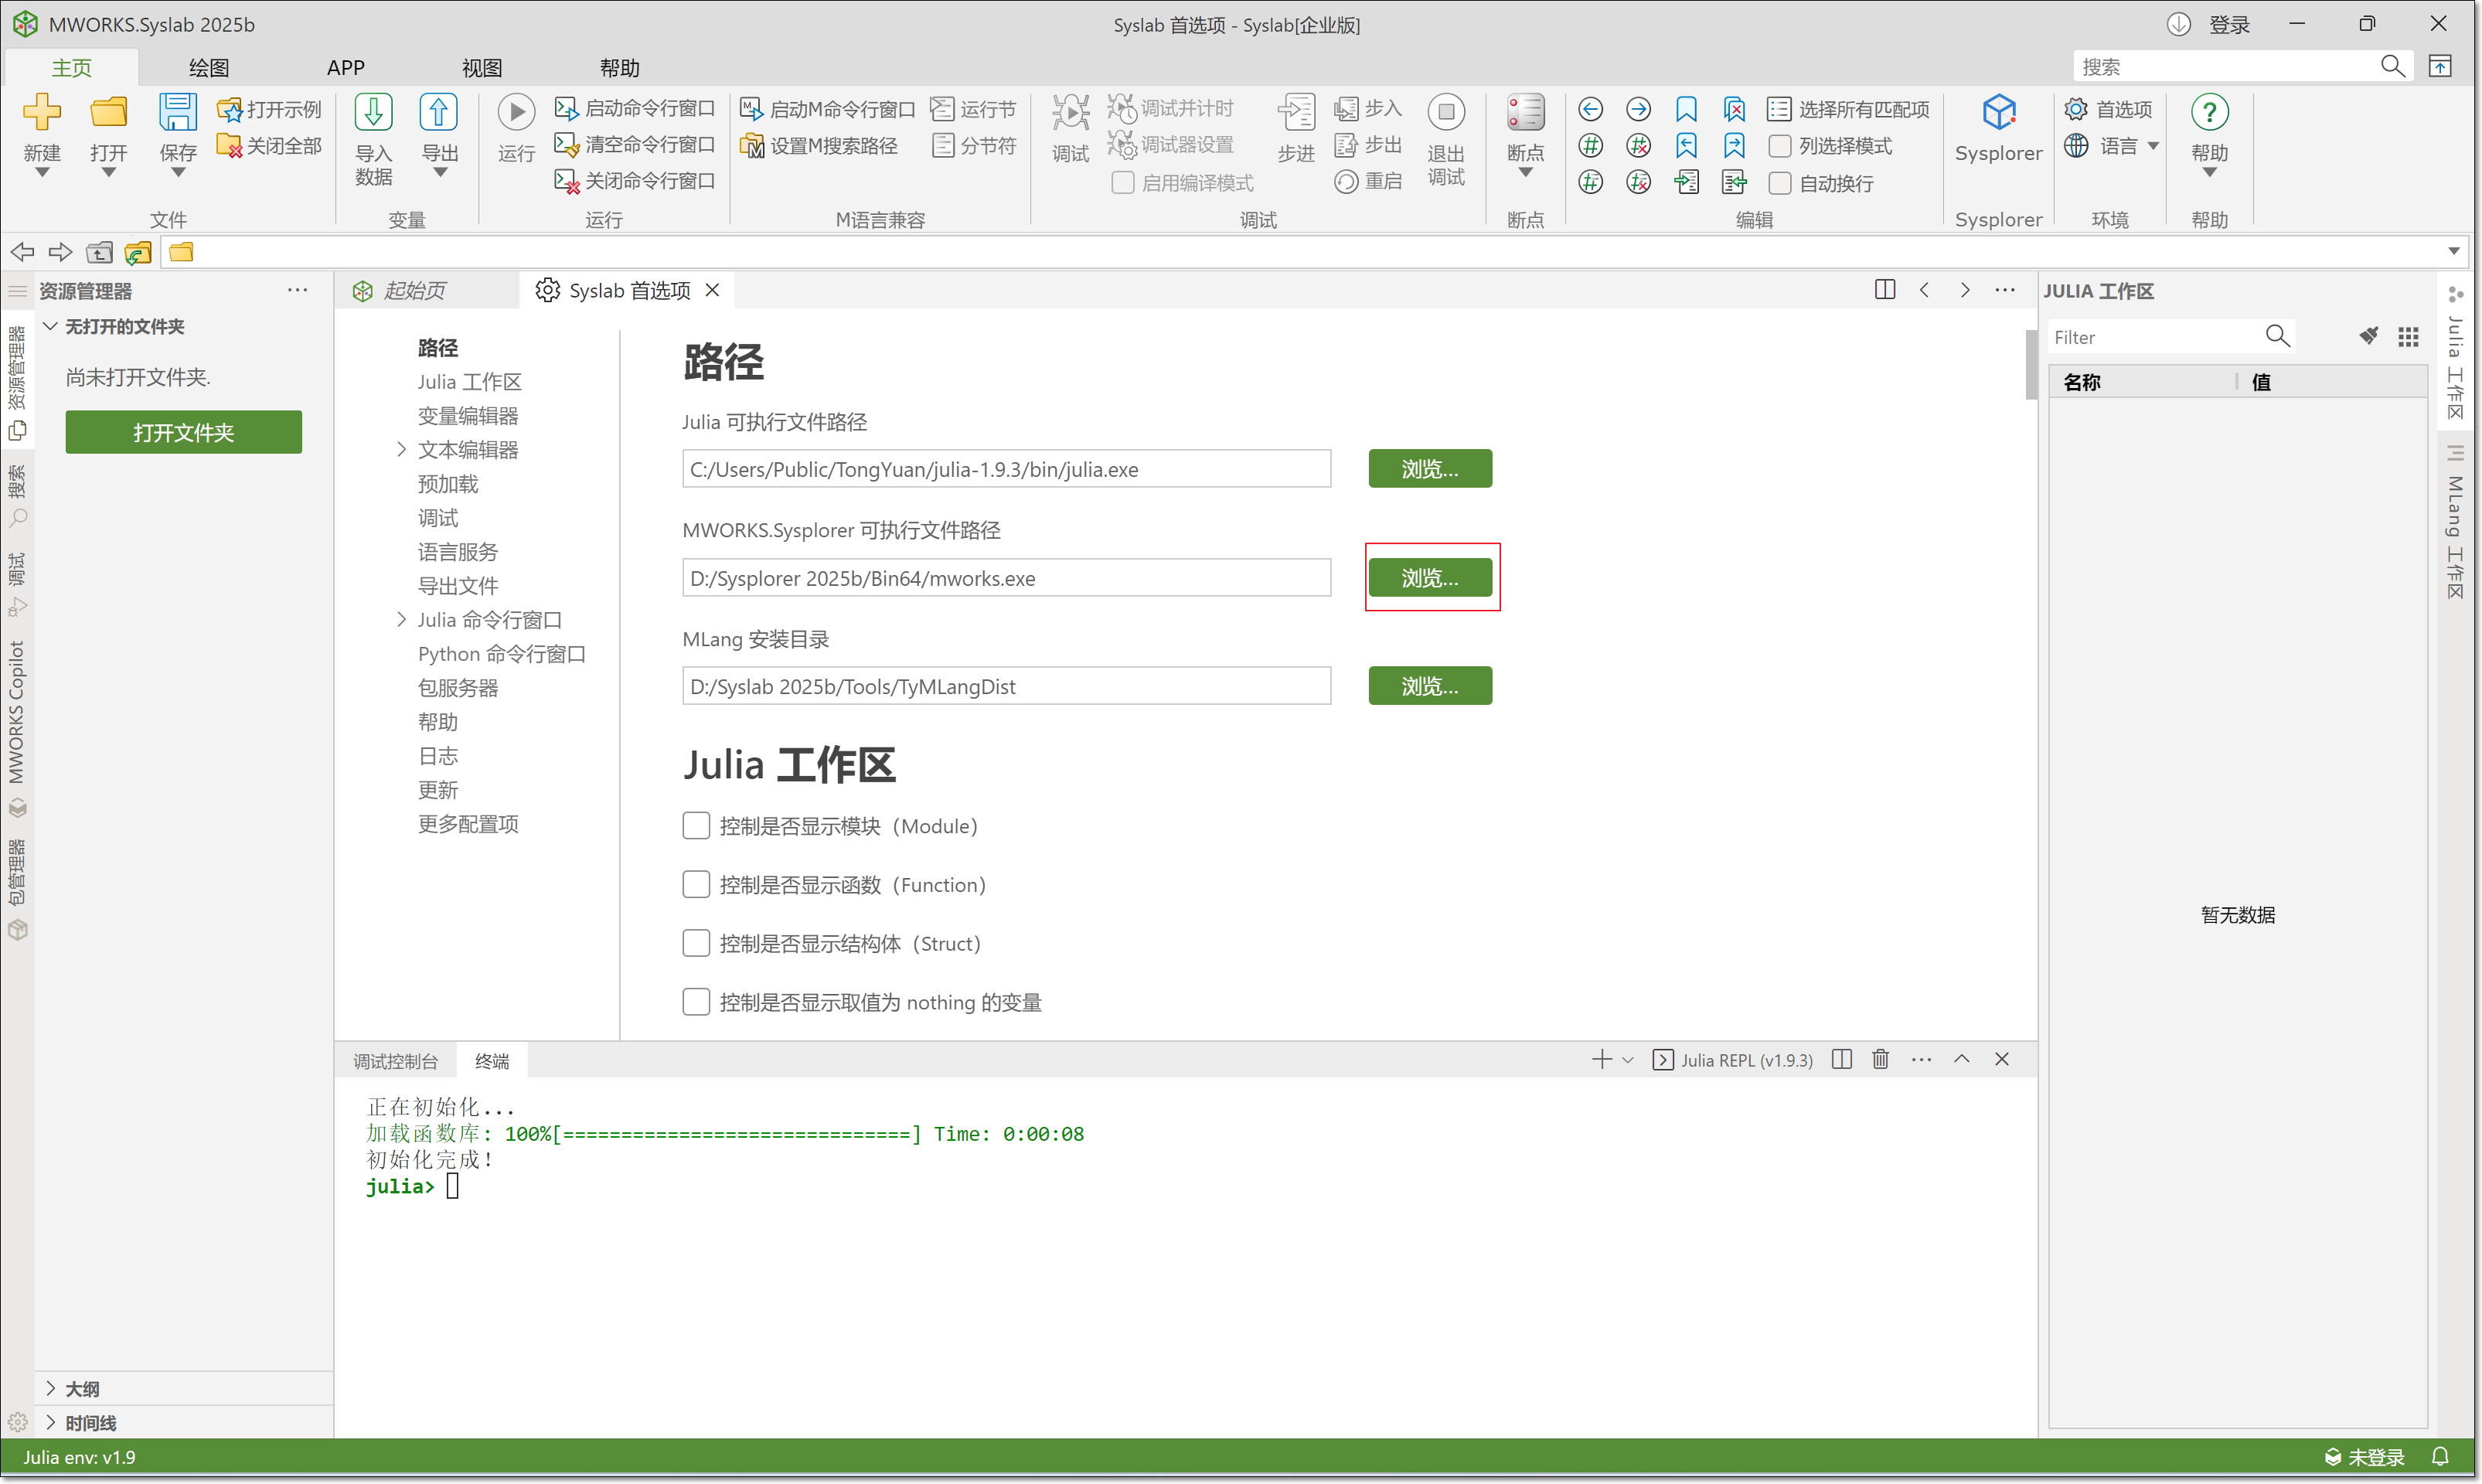
Task: Open the Preferences (首选项) gear icon
Action: click(2076, 109)
